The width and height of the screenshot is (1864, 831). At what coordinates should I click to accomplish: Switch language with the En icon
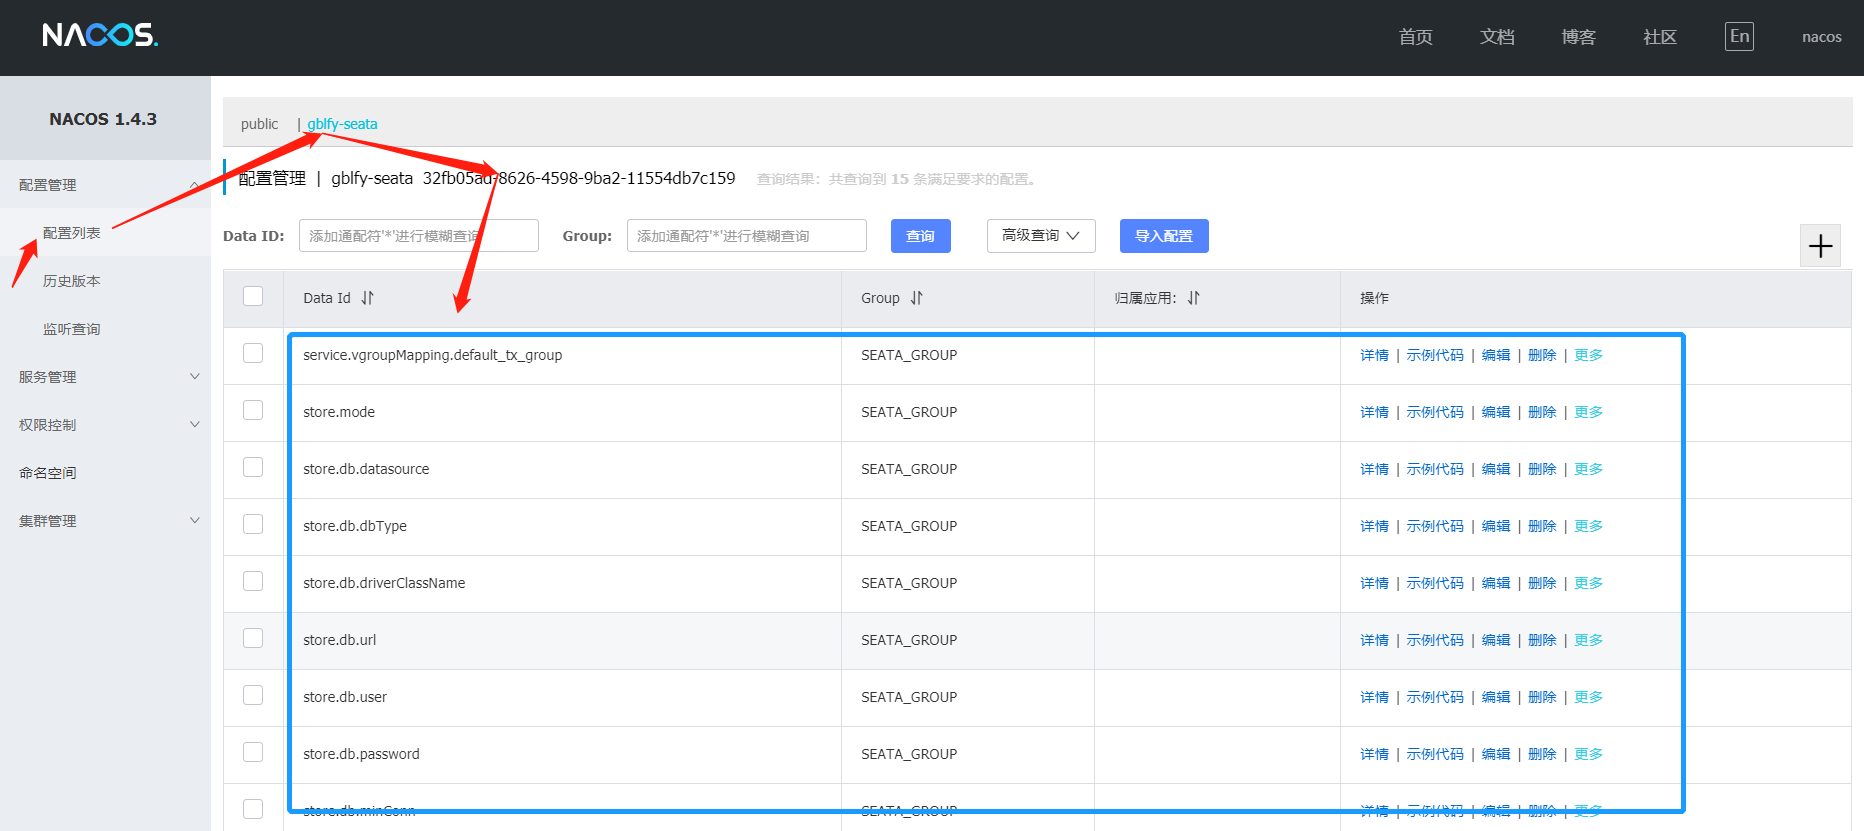tap(1739, 36)
